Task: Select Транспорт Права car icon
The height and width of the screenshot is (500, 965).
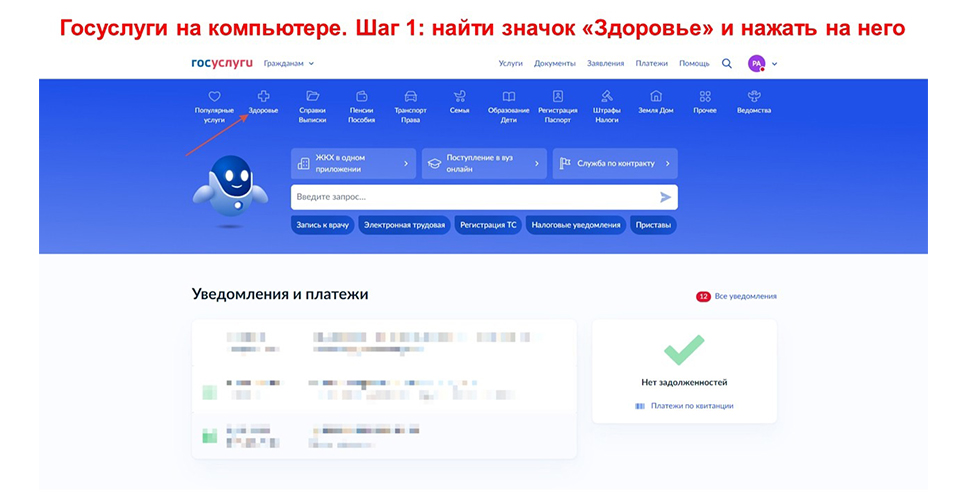Action: click(410, 97)
